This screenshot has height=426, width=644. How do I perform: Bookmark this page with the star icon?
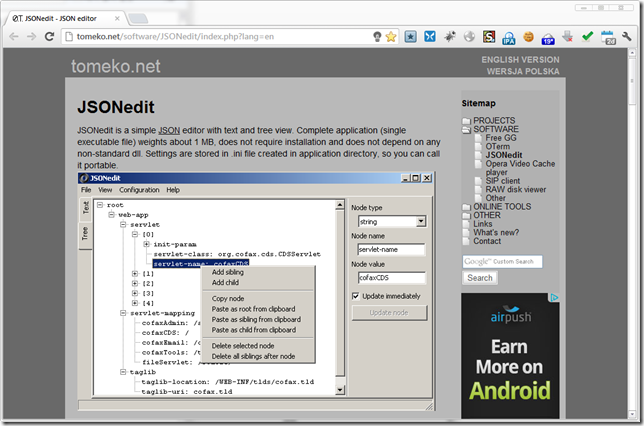click(x=391, y=37)
